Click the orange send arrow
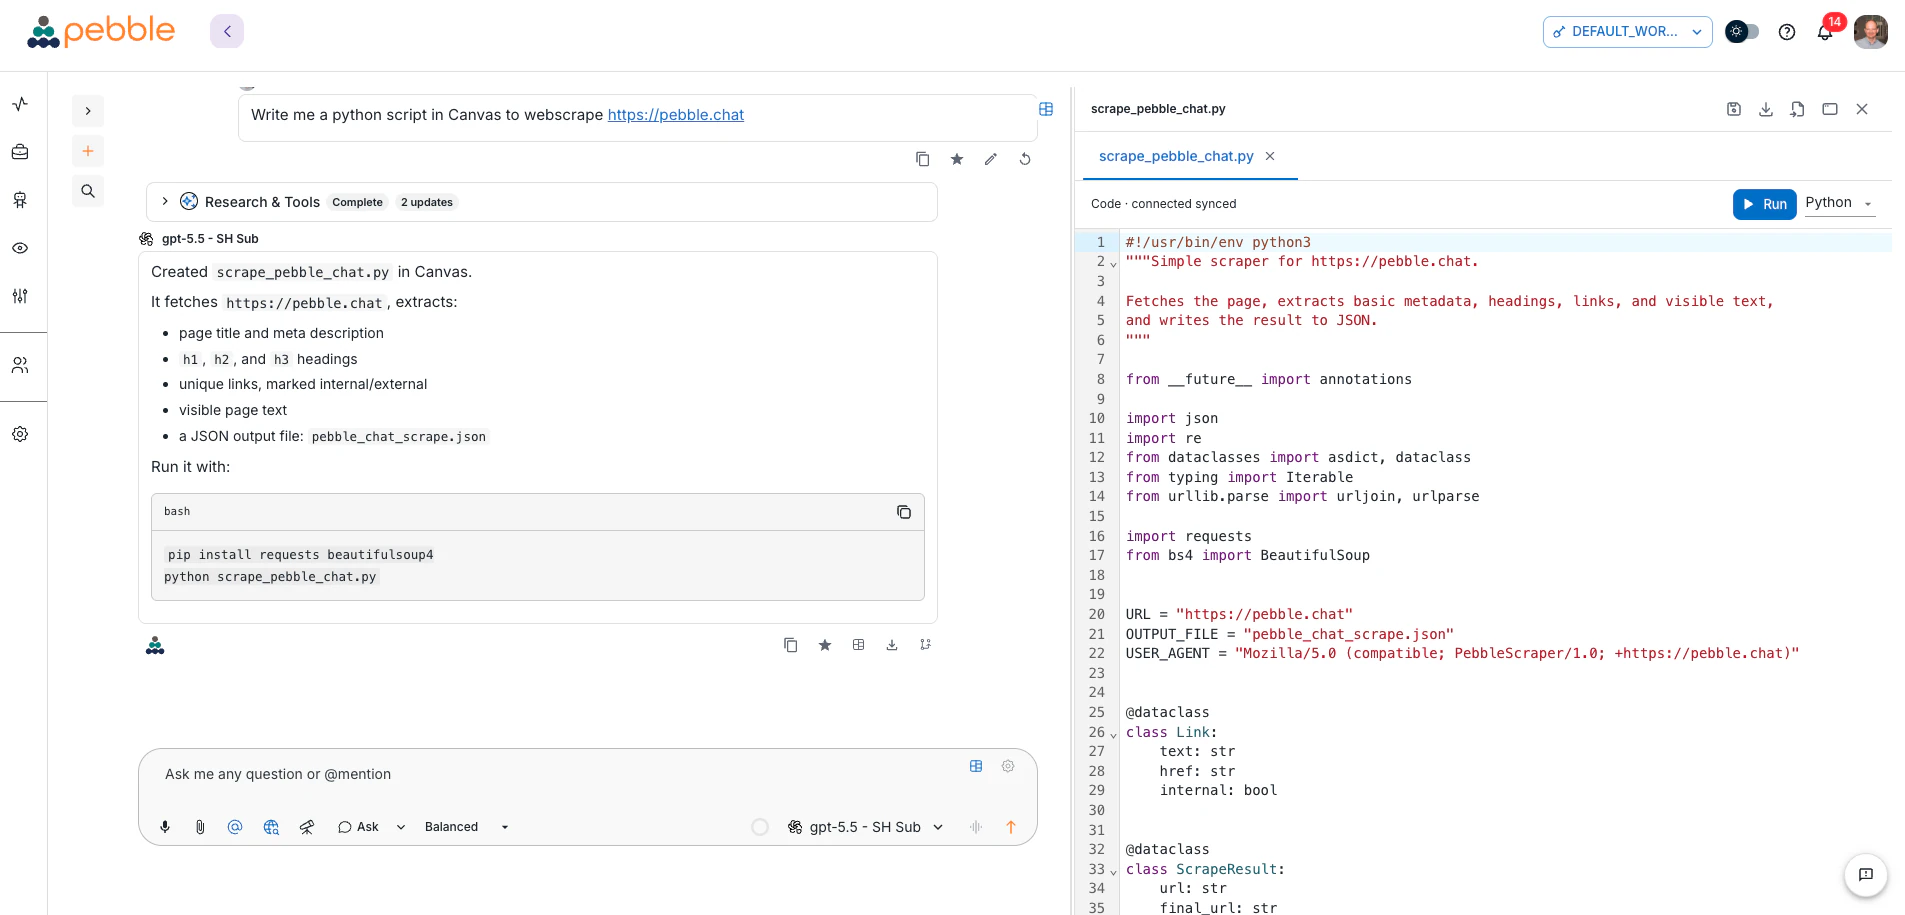 coord(1011,827)
